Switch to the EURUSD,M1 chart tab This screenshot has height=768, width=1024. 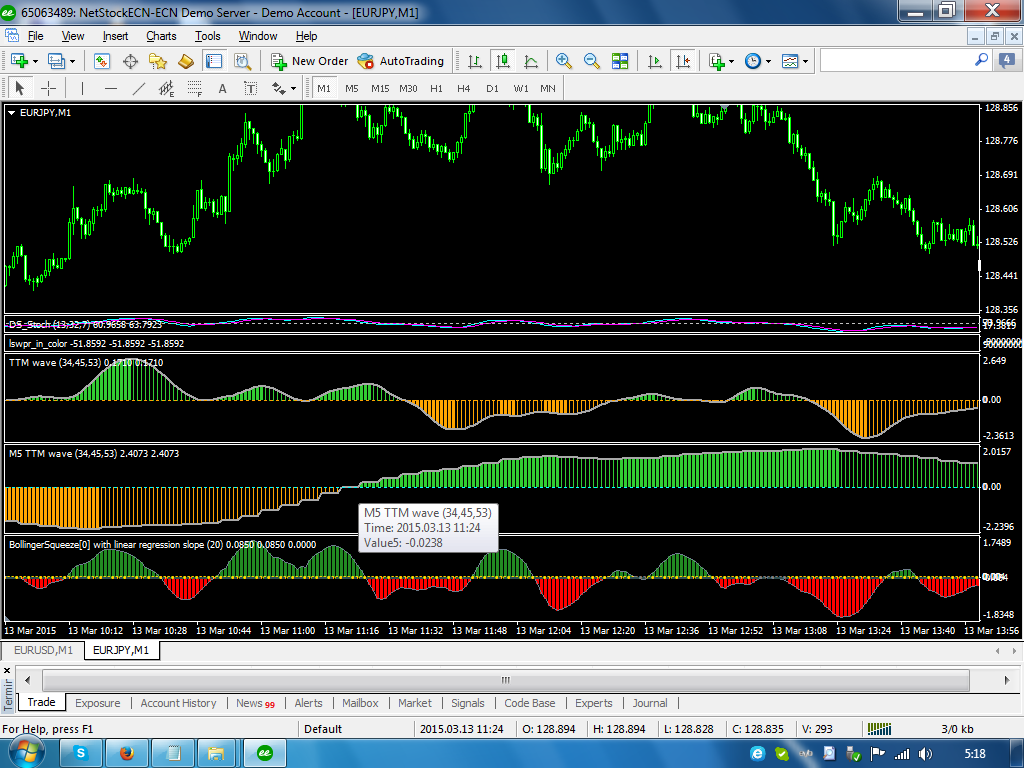tap(43, 650)
